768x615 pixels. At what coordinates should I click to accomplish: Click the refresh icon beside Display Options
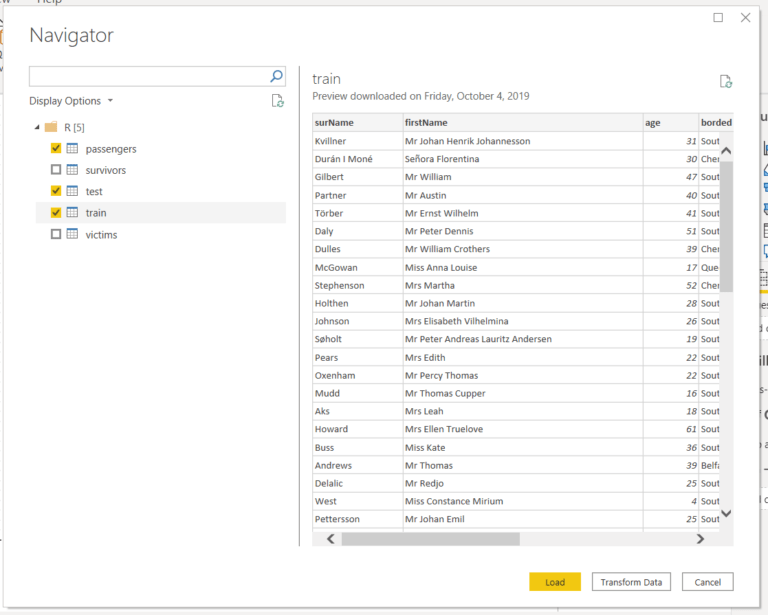(x=278, y=101)
